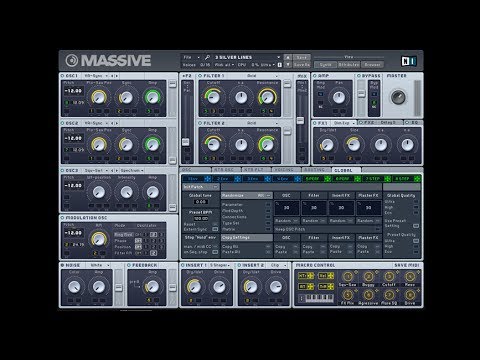Screen dimensions: 480x360
Task: Click the mini piano keyboard in Macro Control
Action: click(x=319, y=298)
